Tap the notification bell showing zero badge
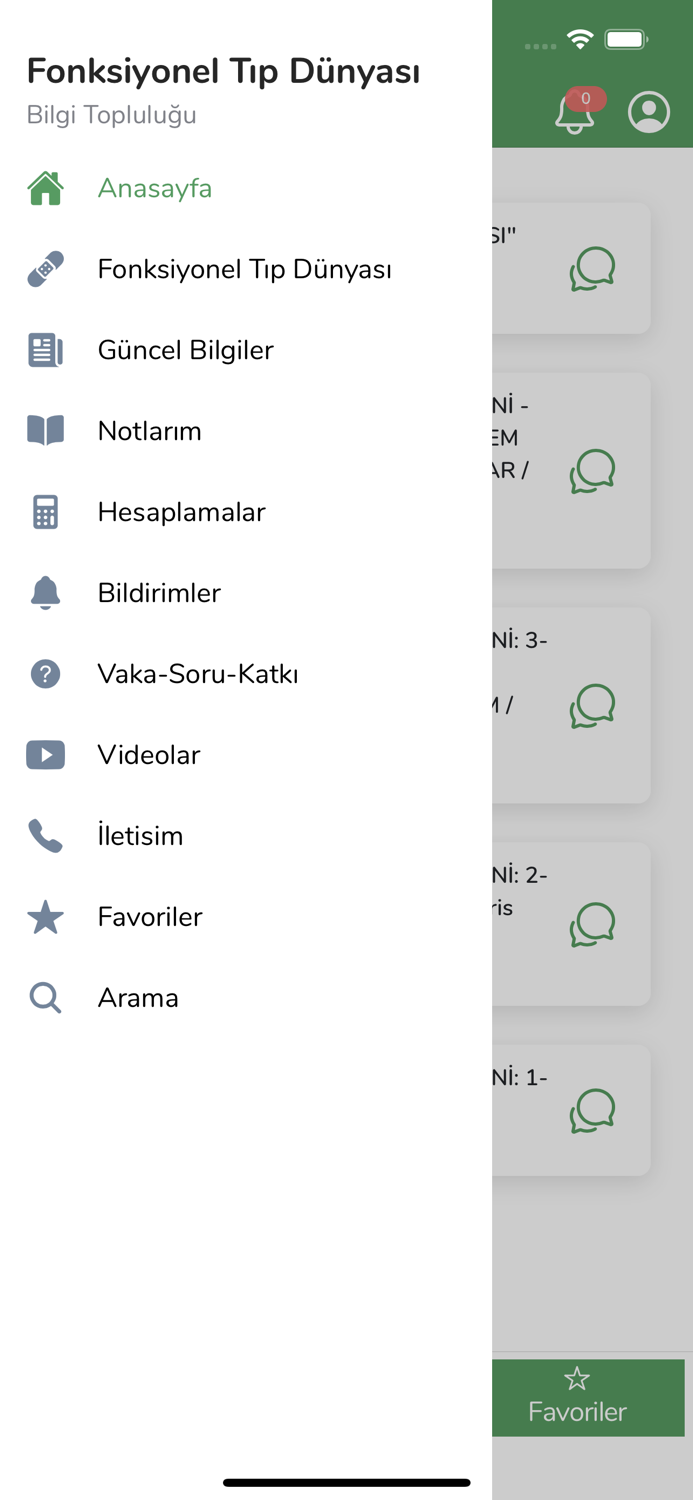The height and width of the screenshot is (1500, 693). tap(574, 114)
